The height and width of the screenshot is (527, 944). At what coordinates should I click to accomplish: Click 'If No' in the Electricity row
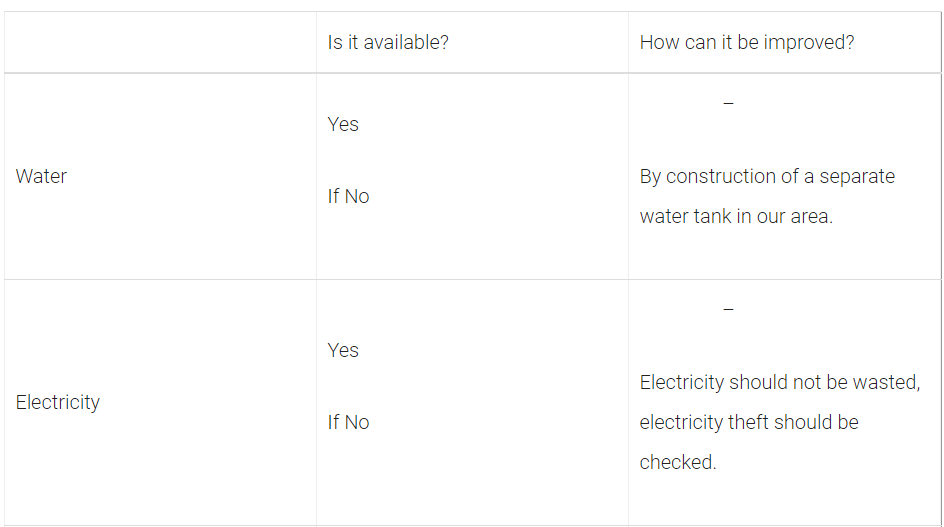point(348,422)
